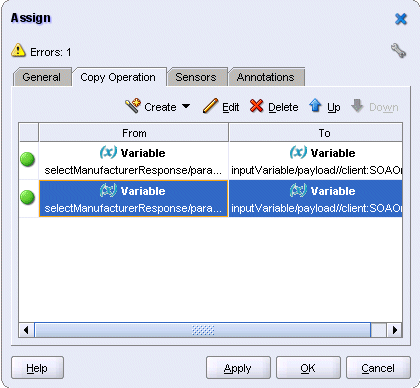Viewport: 420px width, 388px height.
Task: Switch to the General tab
Action: coord(42,77)
